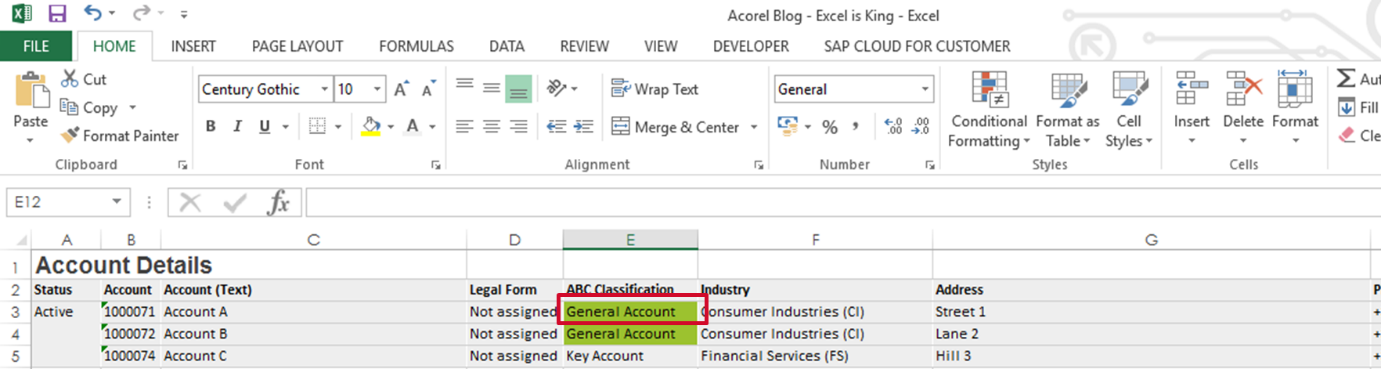Toggle bottom align for cell text

pos(518,88)
